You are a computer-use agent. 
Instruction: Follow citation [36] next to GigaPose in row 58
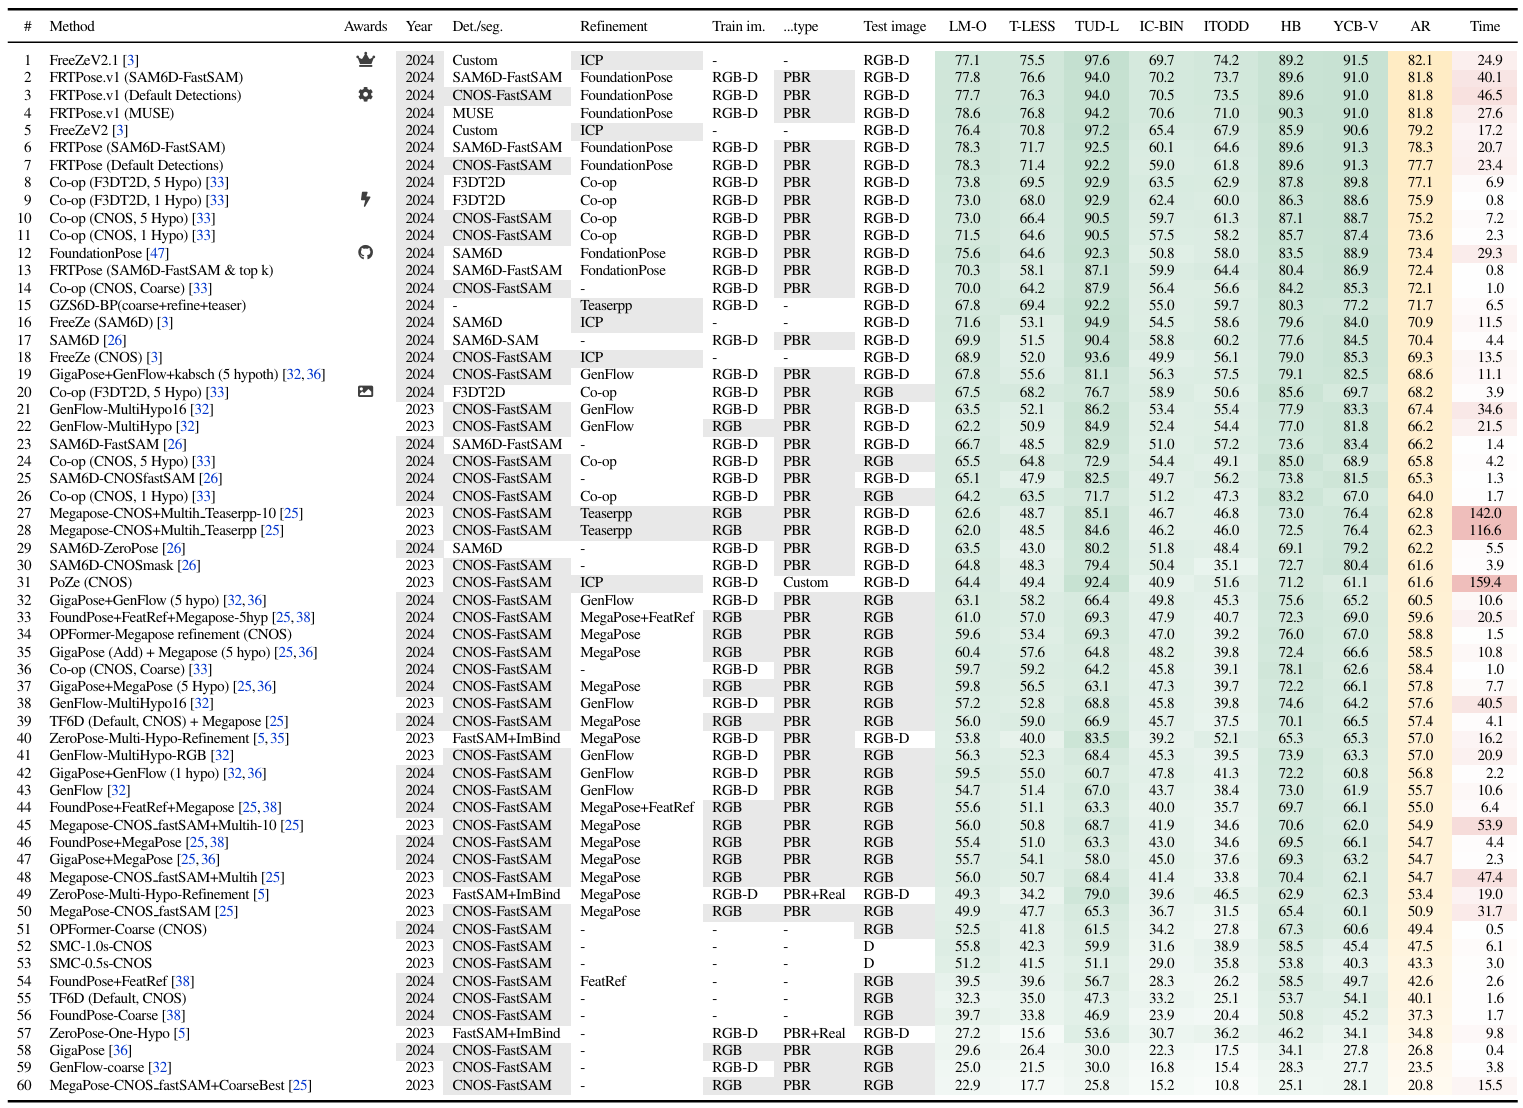(120, 1050)
